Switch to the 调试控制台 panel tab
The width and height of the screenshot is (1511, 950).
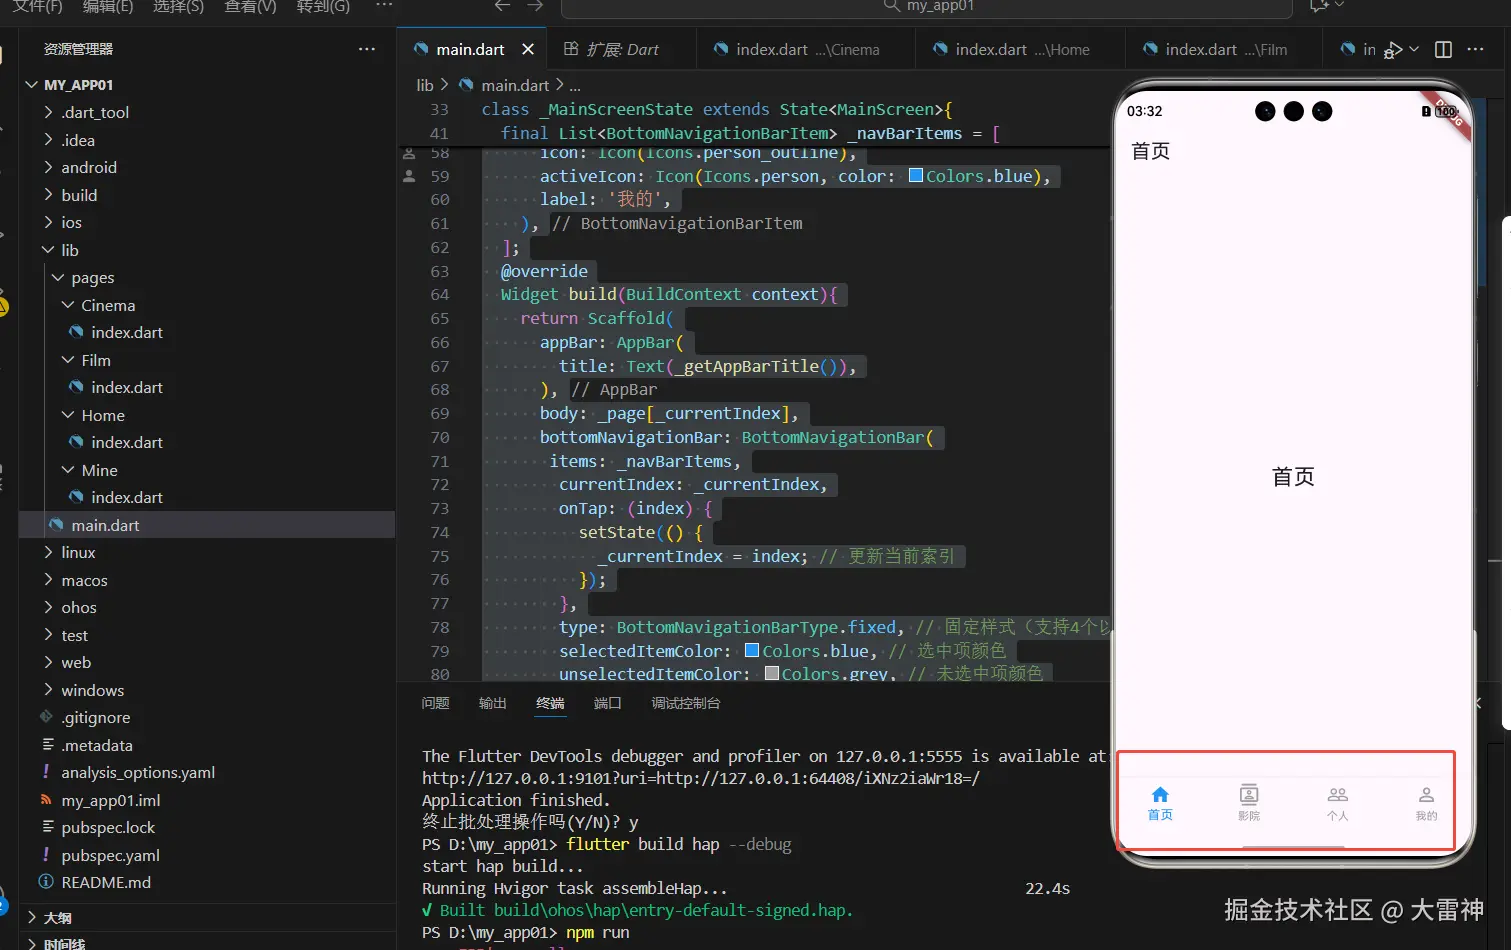coord(685,703)
